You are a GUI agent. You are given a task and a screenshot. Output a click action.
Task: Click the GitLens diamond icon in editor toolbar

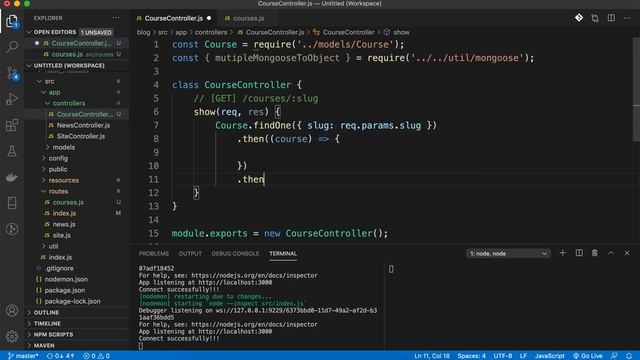579,18
